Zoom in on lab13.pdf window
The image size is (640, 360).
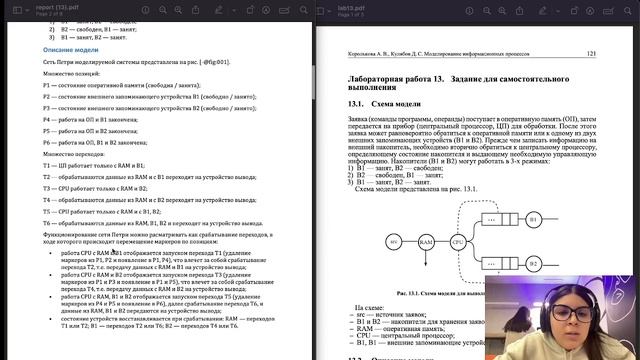pyautogui.click(x=502, y=11)
